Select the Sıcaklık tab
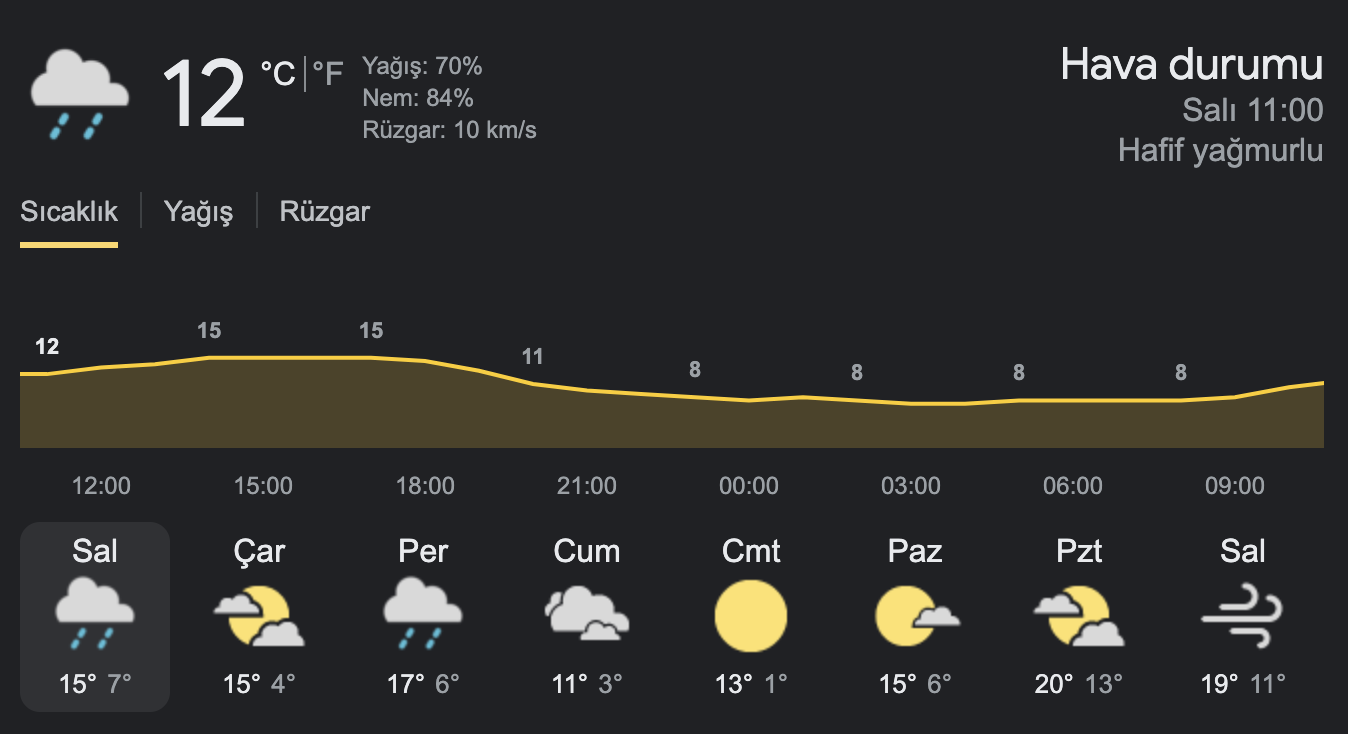The height and width of the screenshot is (734, 1348). pos(69,212)
